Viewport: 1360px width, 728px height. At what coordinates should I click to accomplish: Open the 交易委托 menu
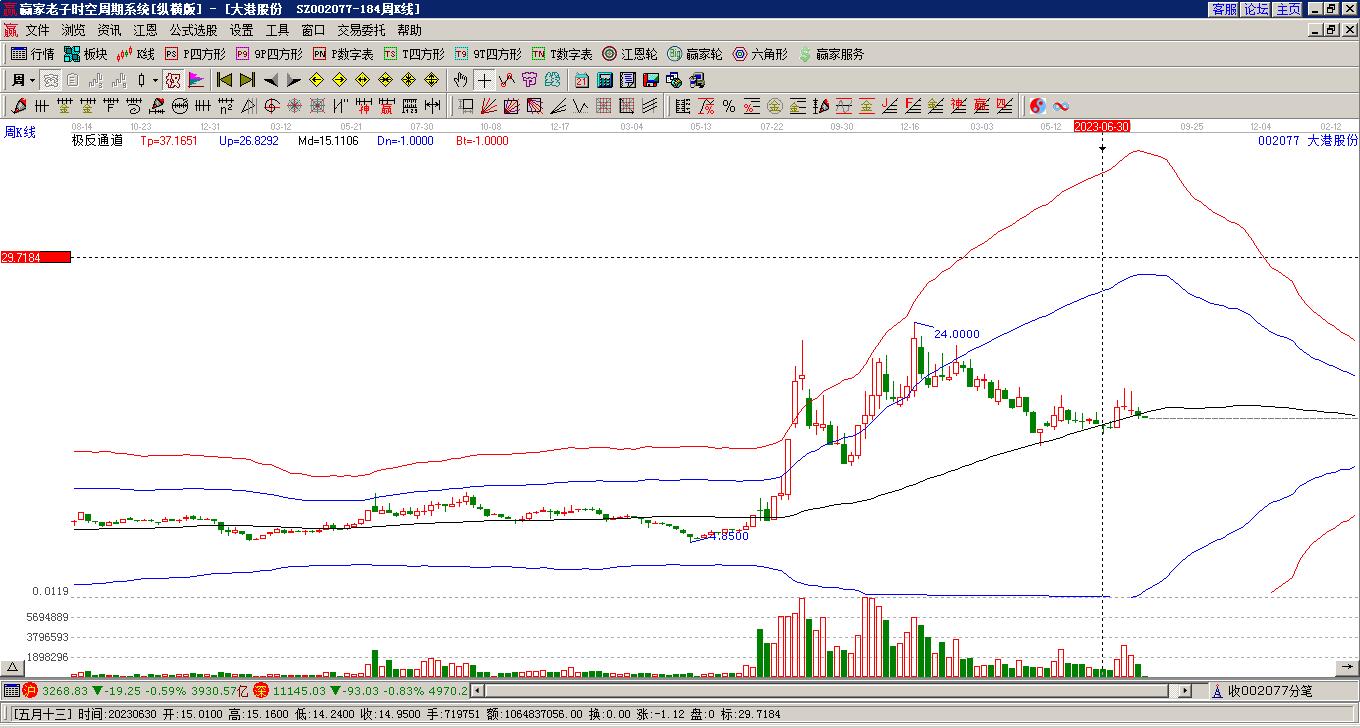point(361,30)
